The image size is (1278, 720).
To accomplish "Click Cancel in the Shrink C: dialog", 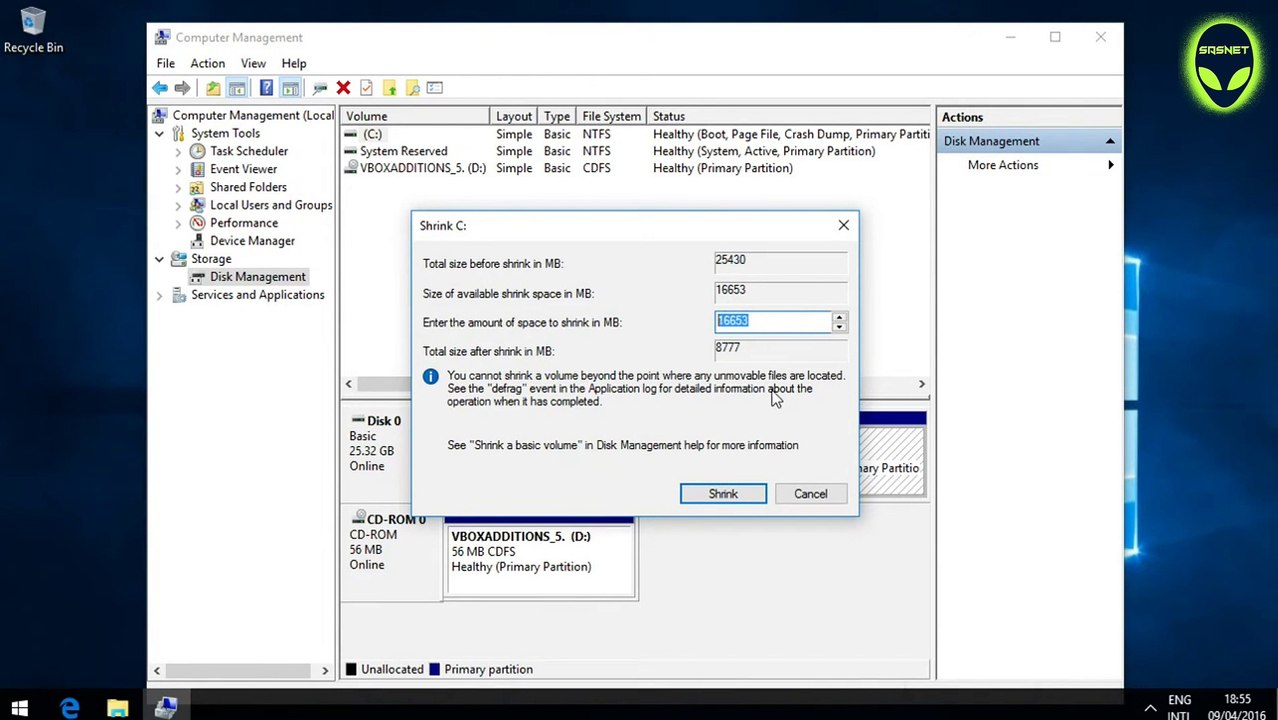I will [810, 494].
